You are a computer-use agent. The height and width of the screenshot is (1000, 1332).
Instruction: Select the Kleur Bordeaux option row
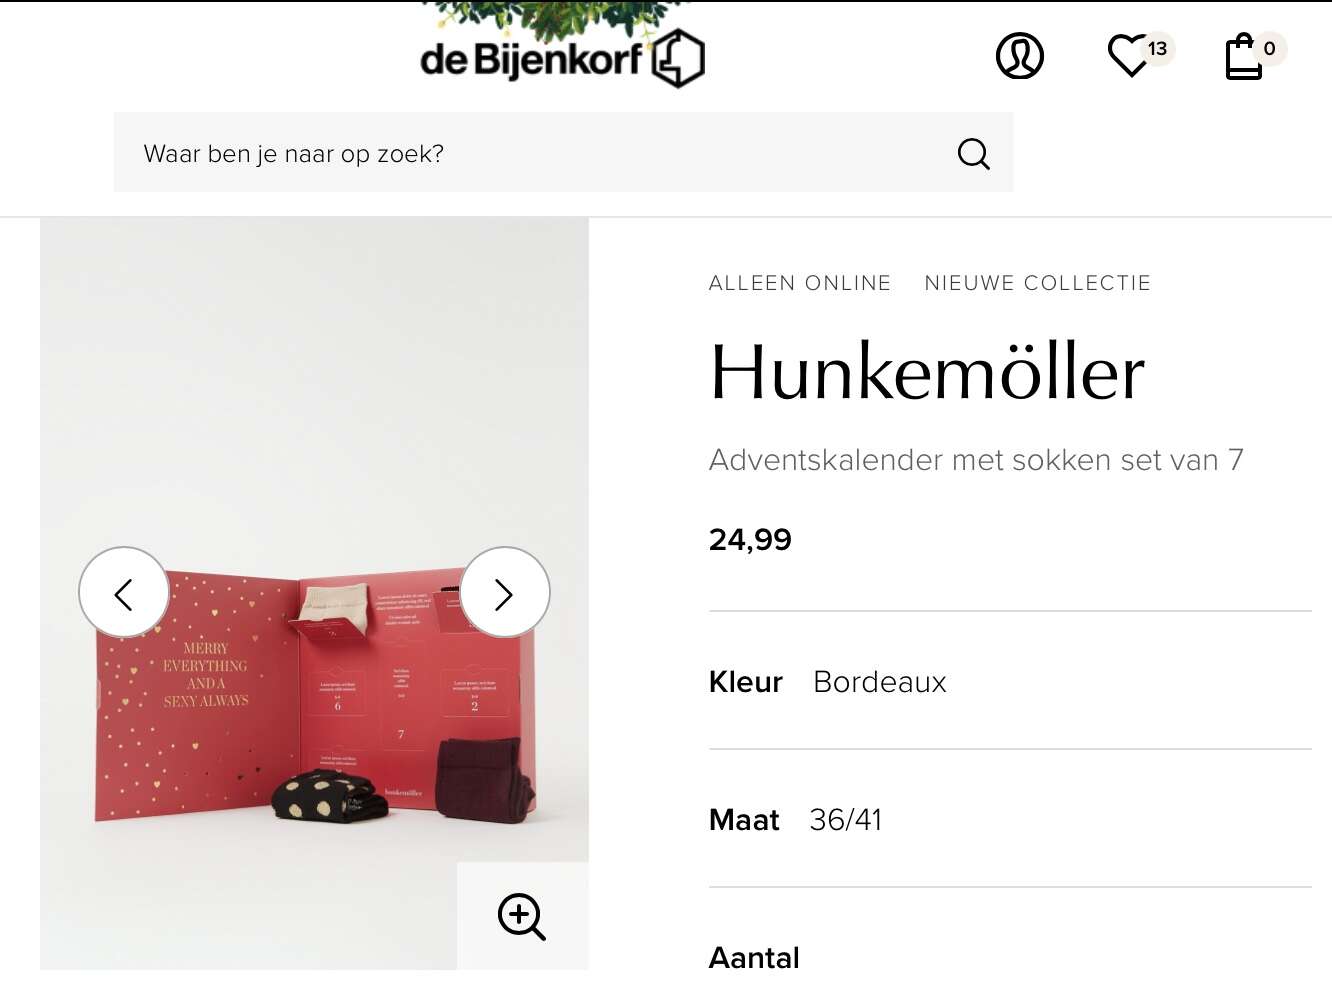1010,681
